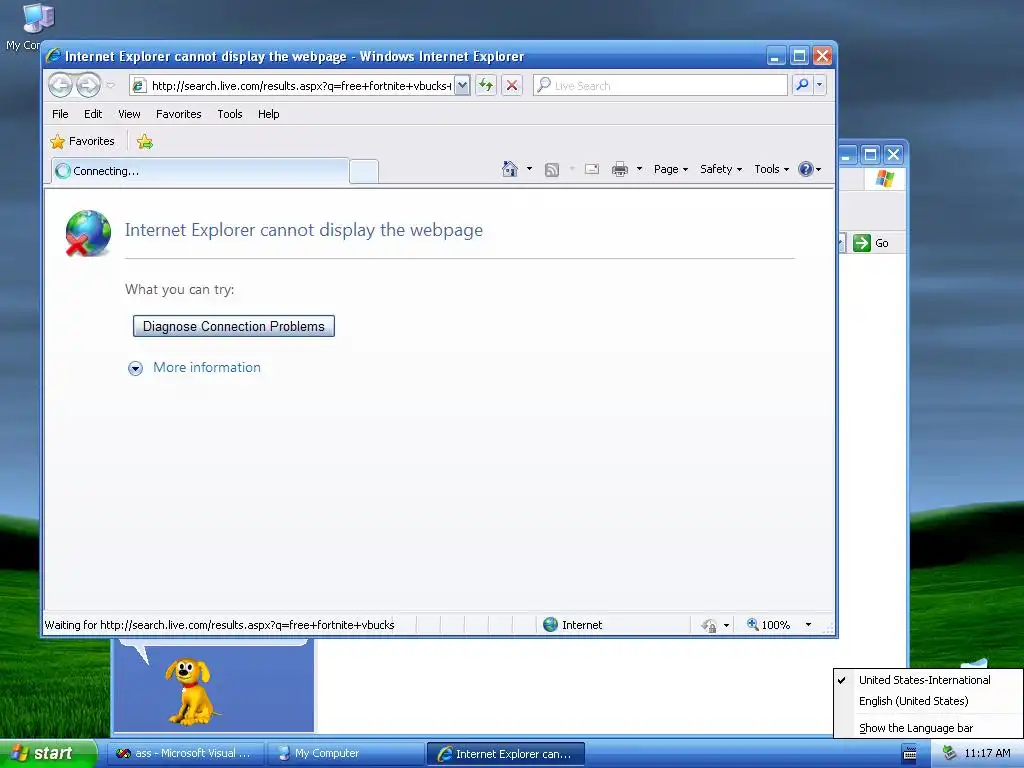The height and width of the screenshot is (768, 1024).
Task: Click Add to Favorites Bar star icon
Action: (x=145, y=141)
